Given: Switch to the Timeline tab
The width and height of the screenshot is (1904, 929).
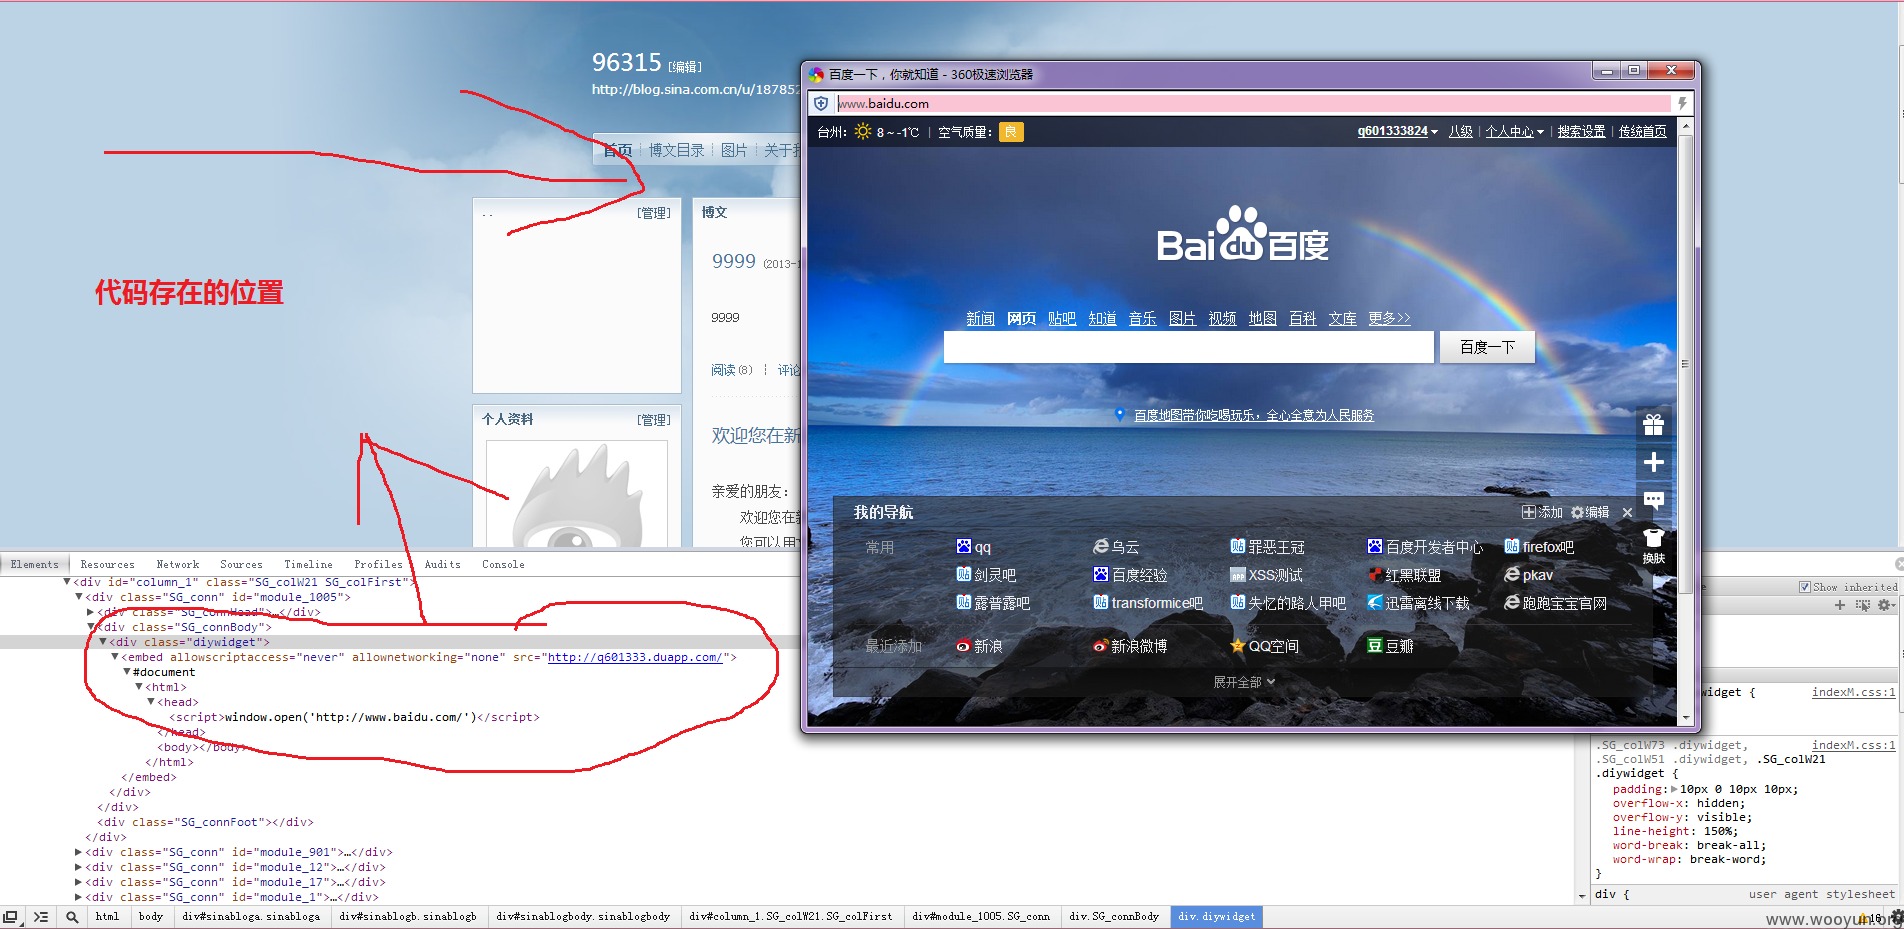Looking at the screenshot, I should [308, 564].
